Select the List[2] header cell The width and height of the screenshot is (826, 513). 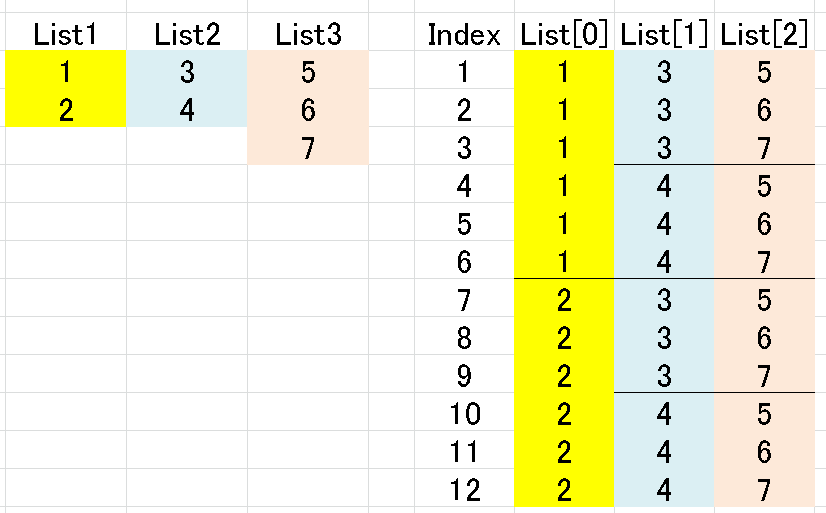coord(764,32)
